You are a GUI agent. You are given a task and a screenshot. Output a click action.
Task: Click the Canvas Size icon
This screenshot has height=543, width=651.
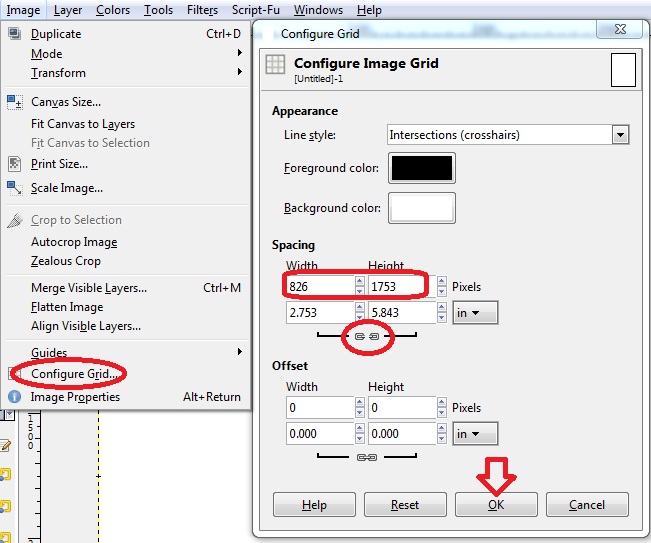[x=15, y=102]
